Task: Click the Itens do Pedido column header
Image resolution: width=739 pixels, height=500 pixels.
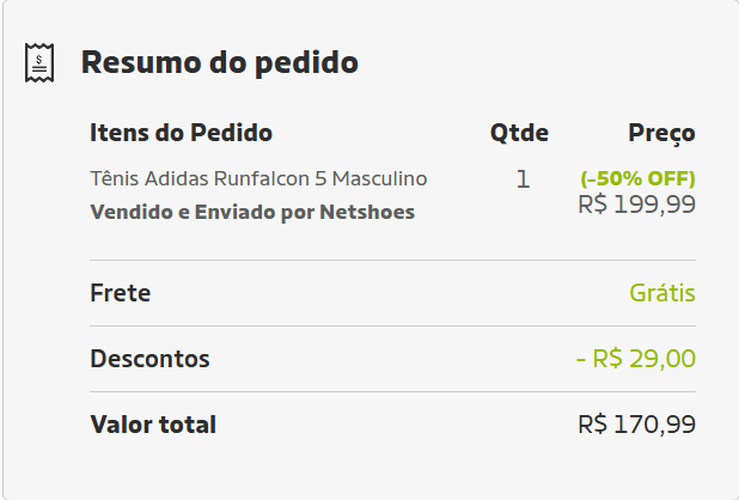Action: 181,132
